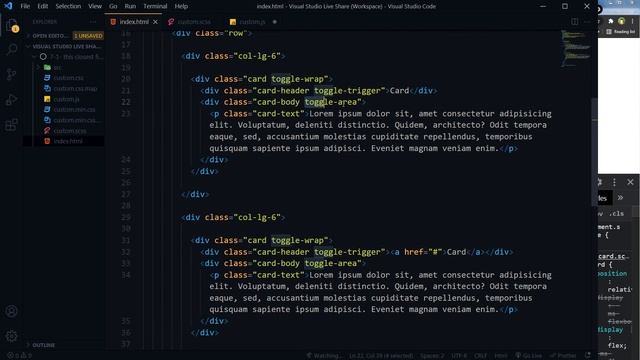Open the Run and Debug view

12,99
